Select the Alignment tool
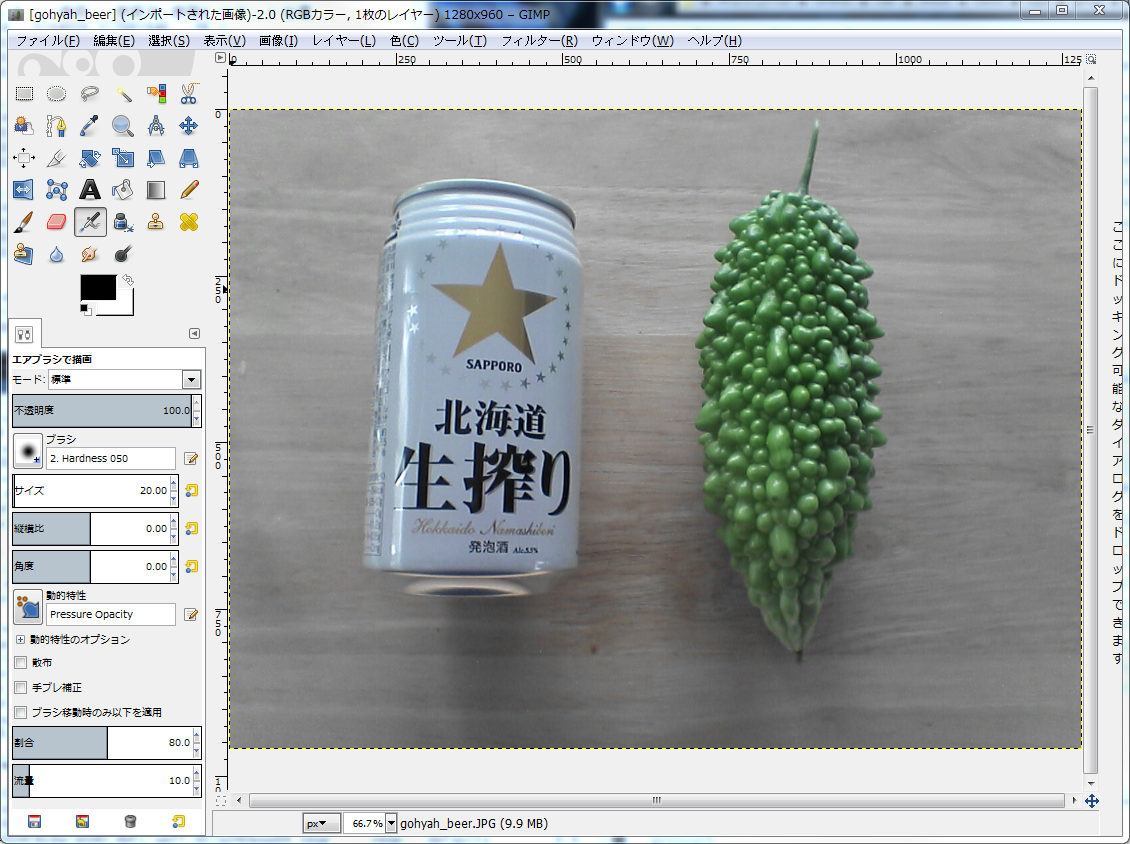Image resolution: width=1130 pixels, height=844 pixels. [24, 158]
